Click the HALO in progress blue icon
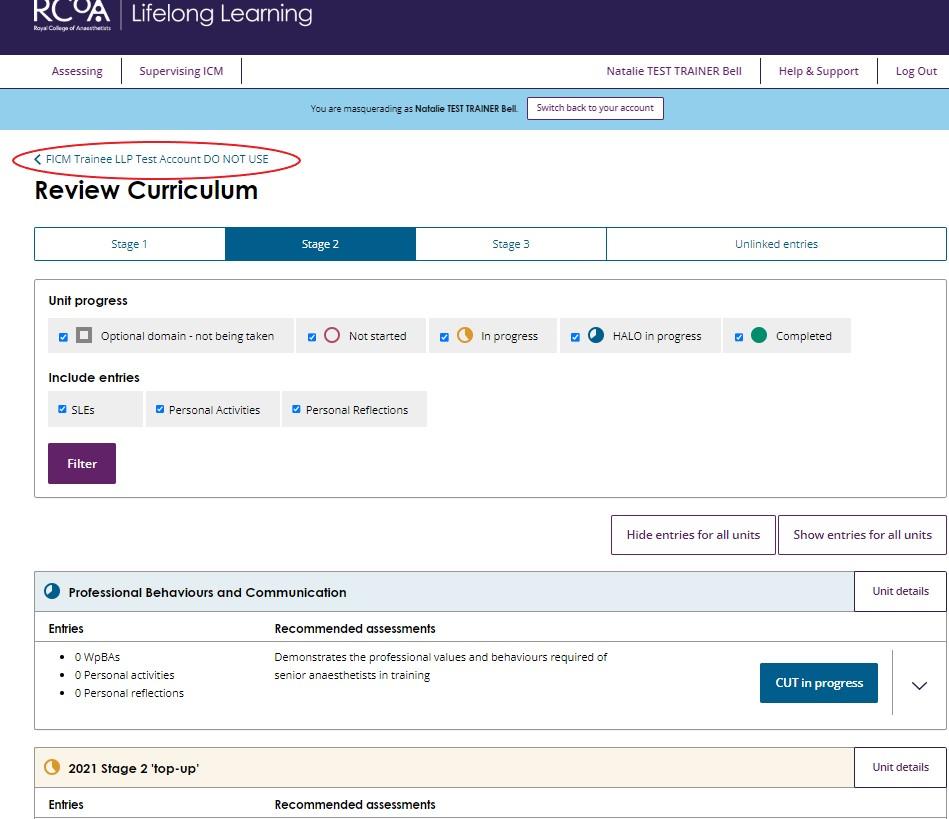 coord(596,336)
